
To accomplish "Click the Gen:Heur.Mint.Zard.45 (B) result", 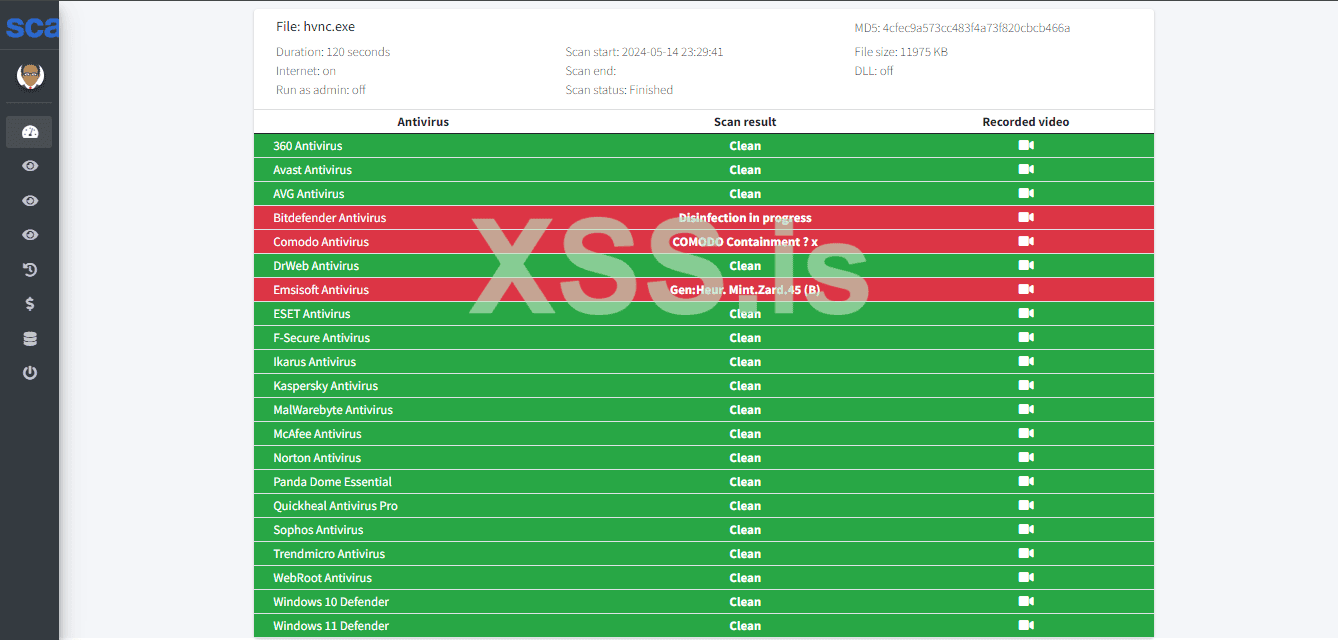I will pyautogui.click(x=745, y=290).
